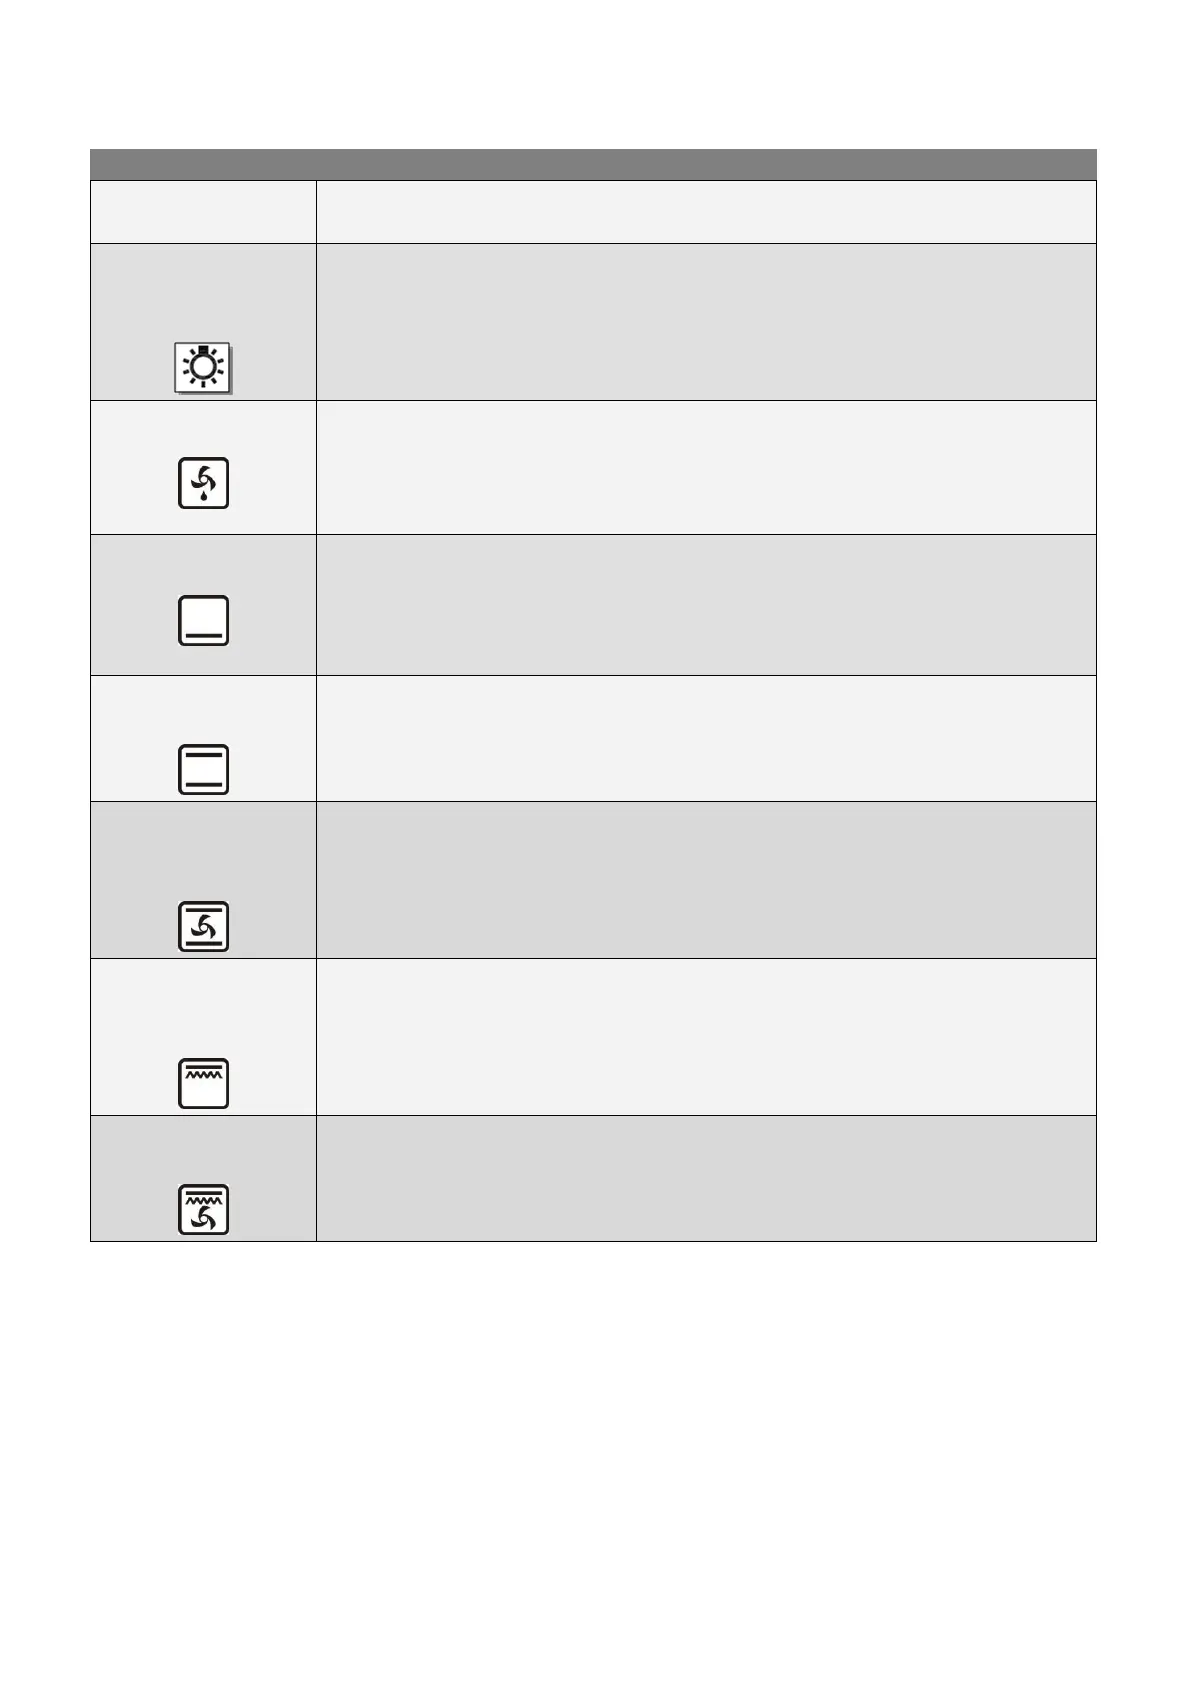Viewport: 1191px width, 1684px height.
Task: Click the fan with top and bottom heat icon
Action: 203,926
